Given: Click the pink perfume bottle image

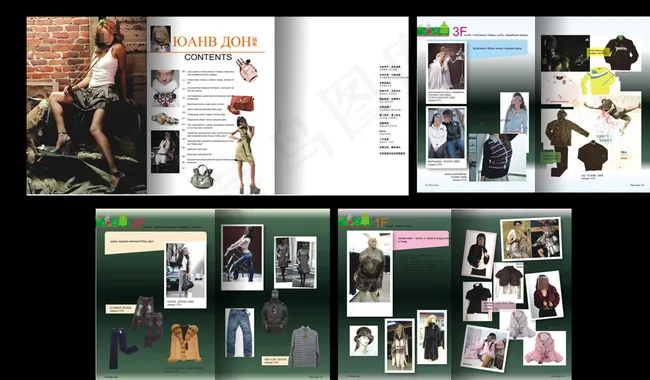Looking at the screenshot, I should tap(246, 70).
